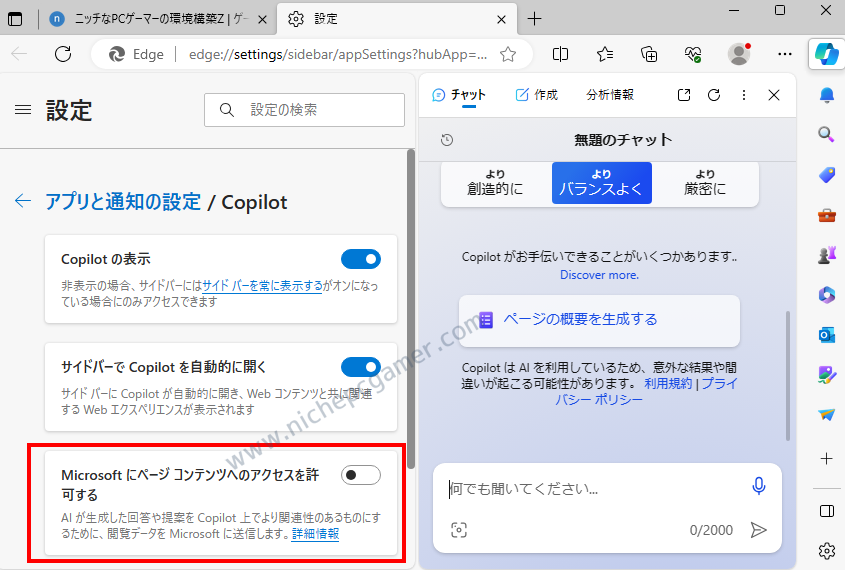Click the アプリと通知の設定 breadcrumb link

(x=123, y=201)
